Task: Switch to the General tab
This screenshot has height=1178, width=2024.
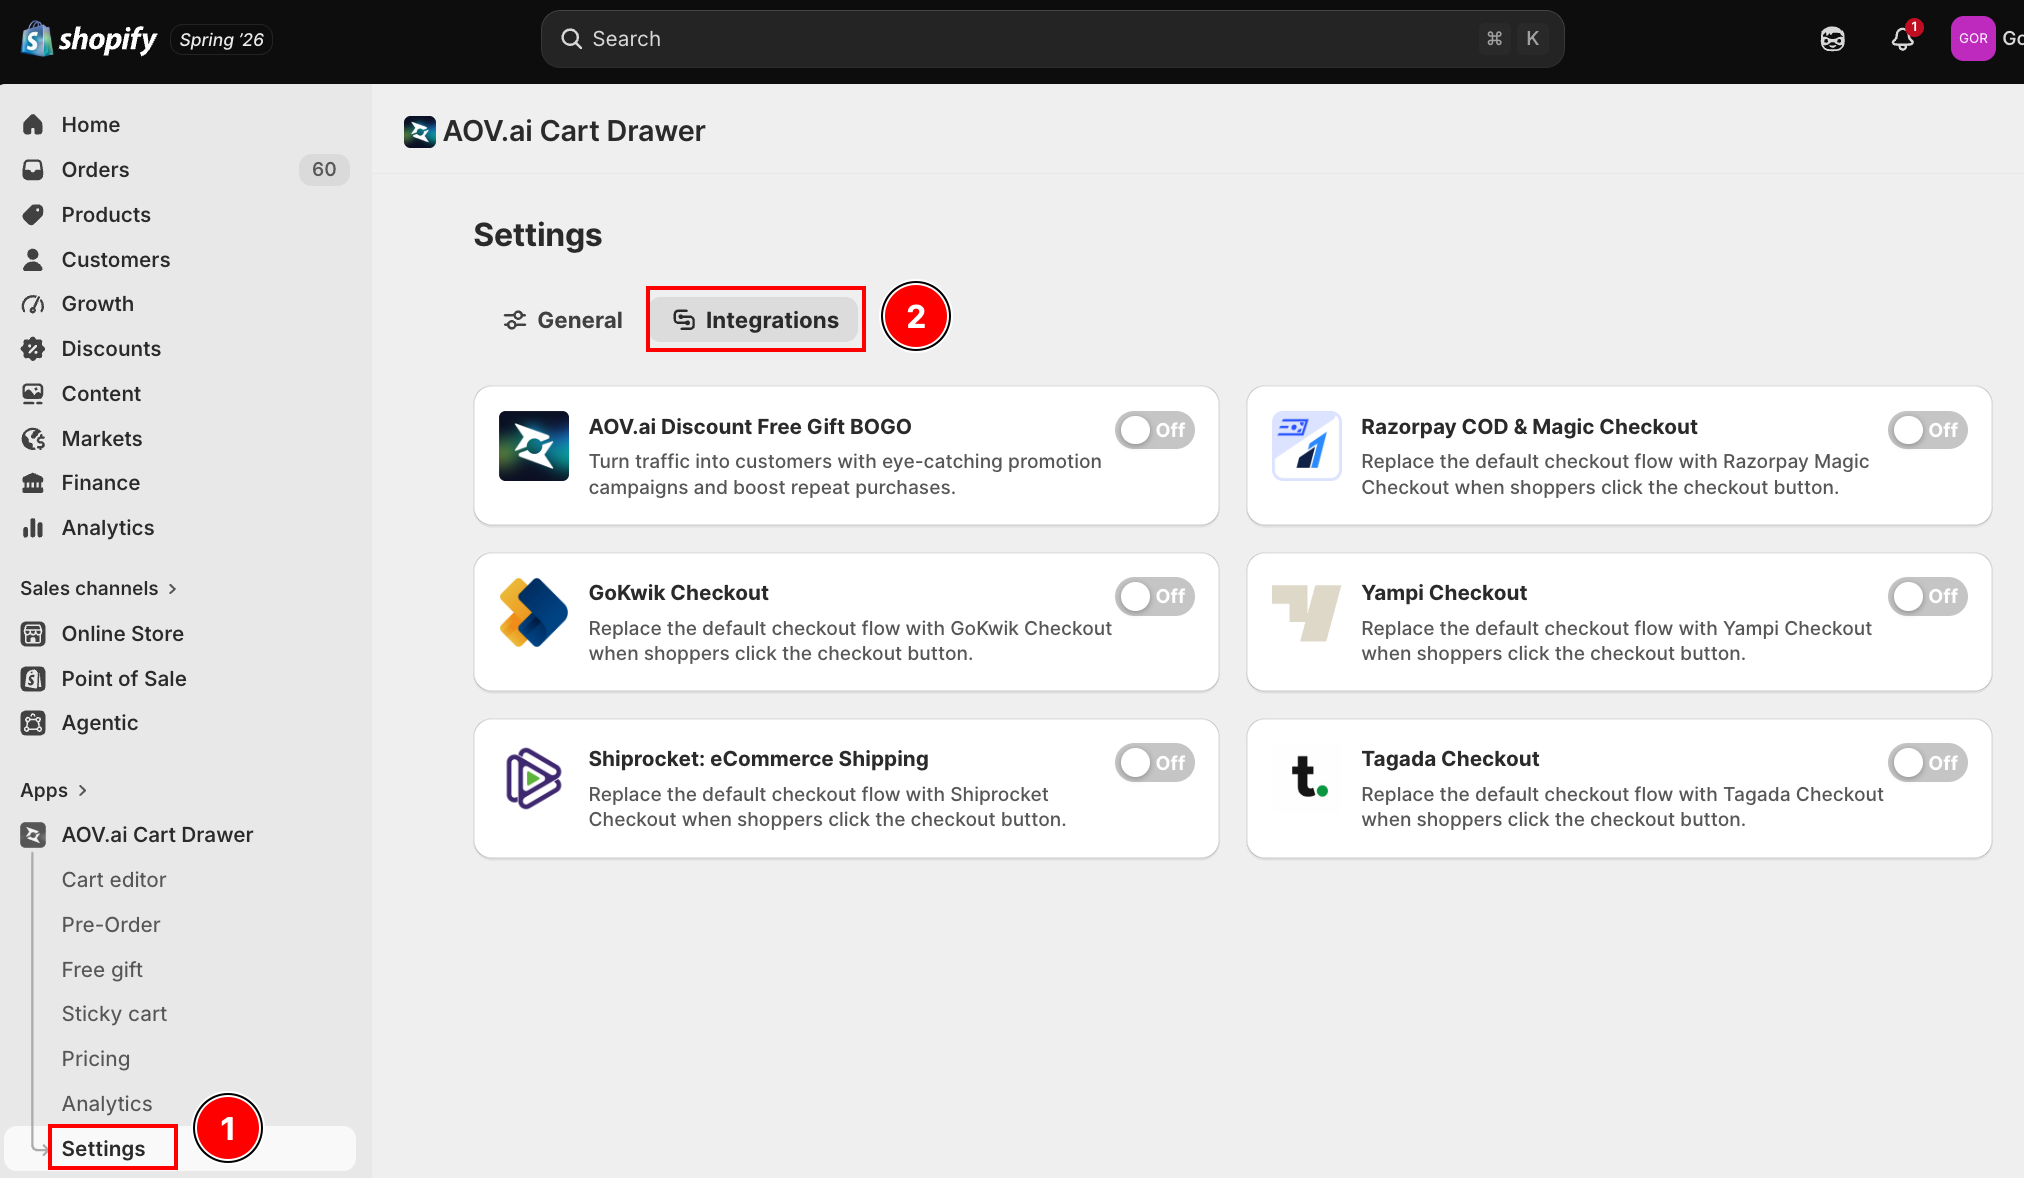Action: tap(562, 320)
